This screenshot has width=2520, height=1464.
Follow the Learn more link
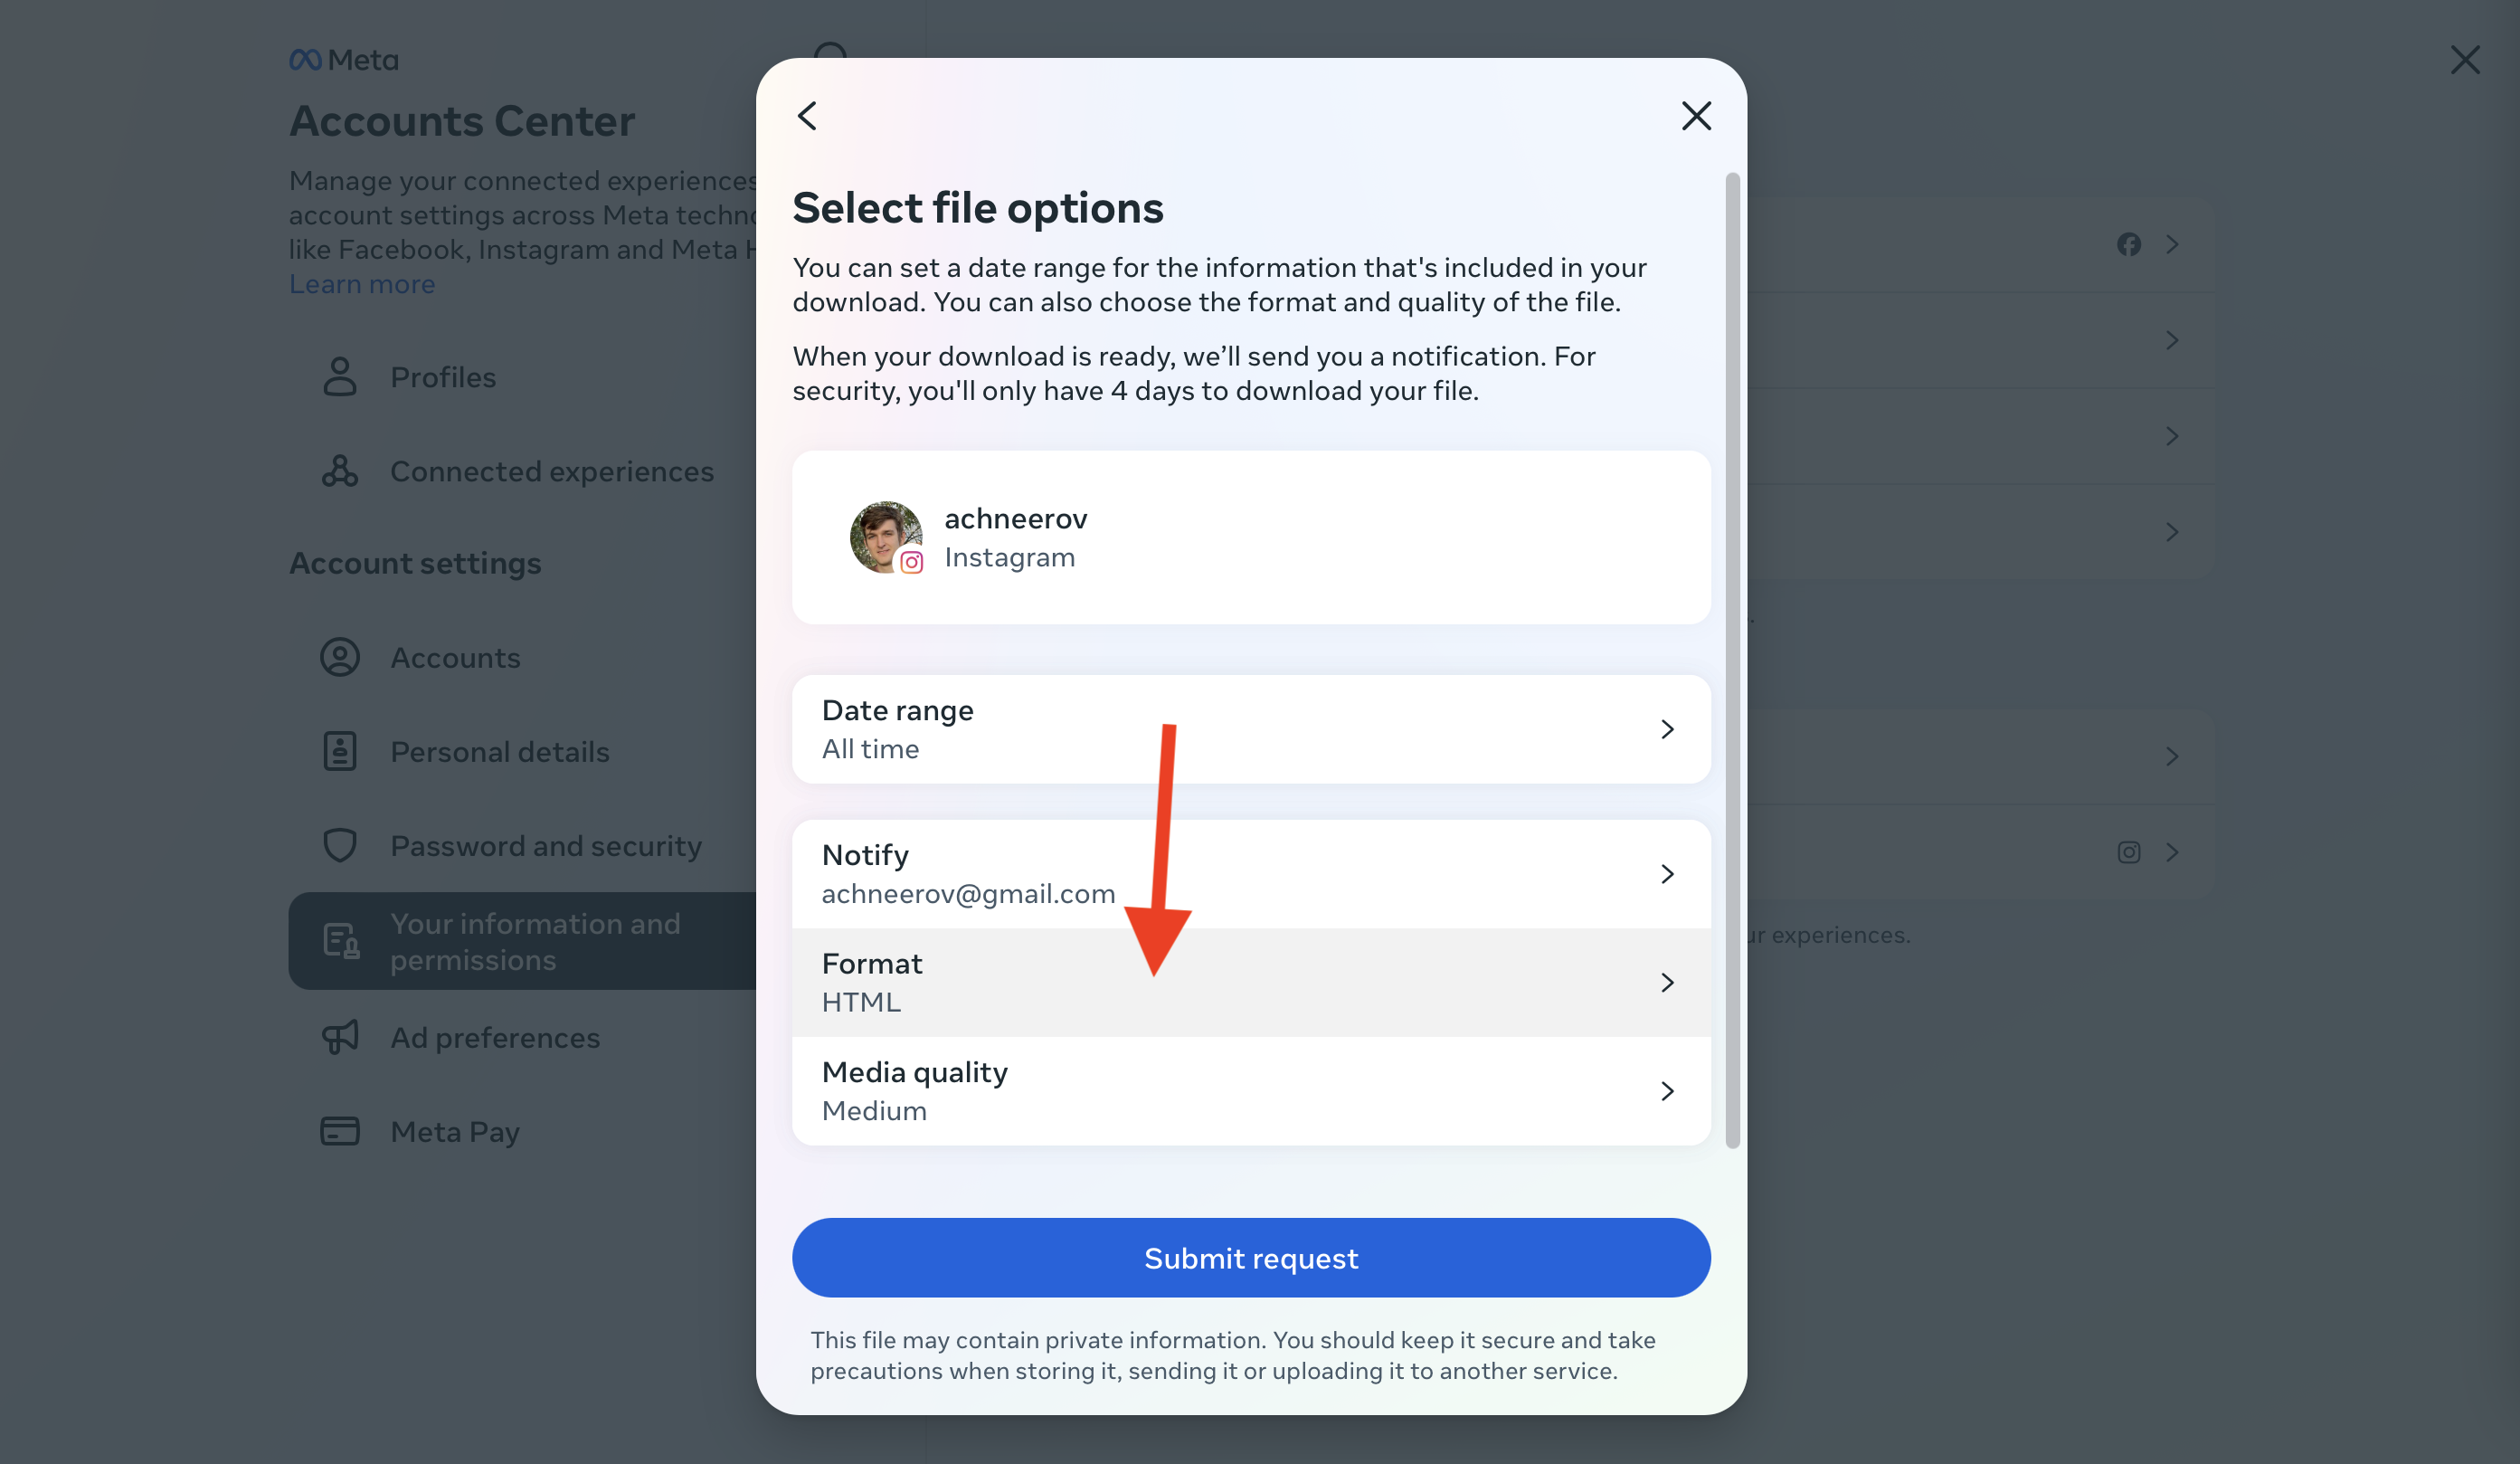pyautogui.click(x=362, y=284)
